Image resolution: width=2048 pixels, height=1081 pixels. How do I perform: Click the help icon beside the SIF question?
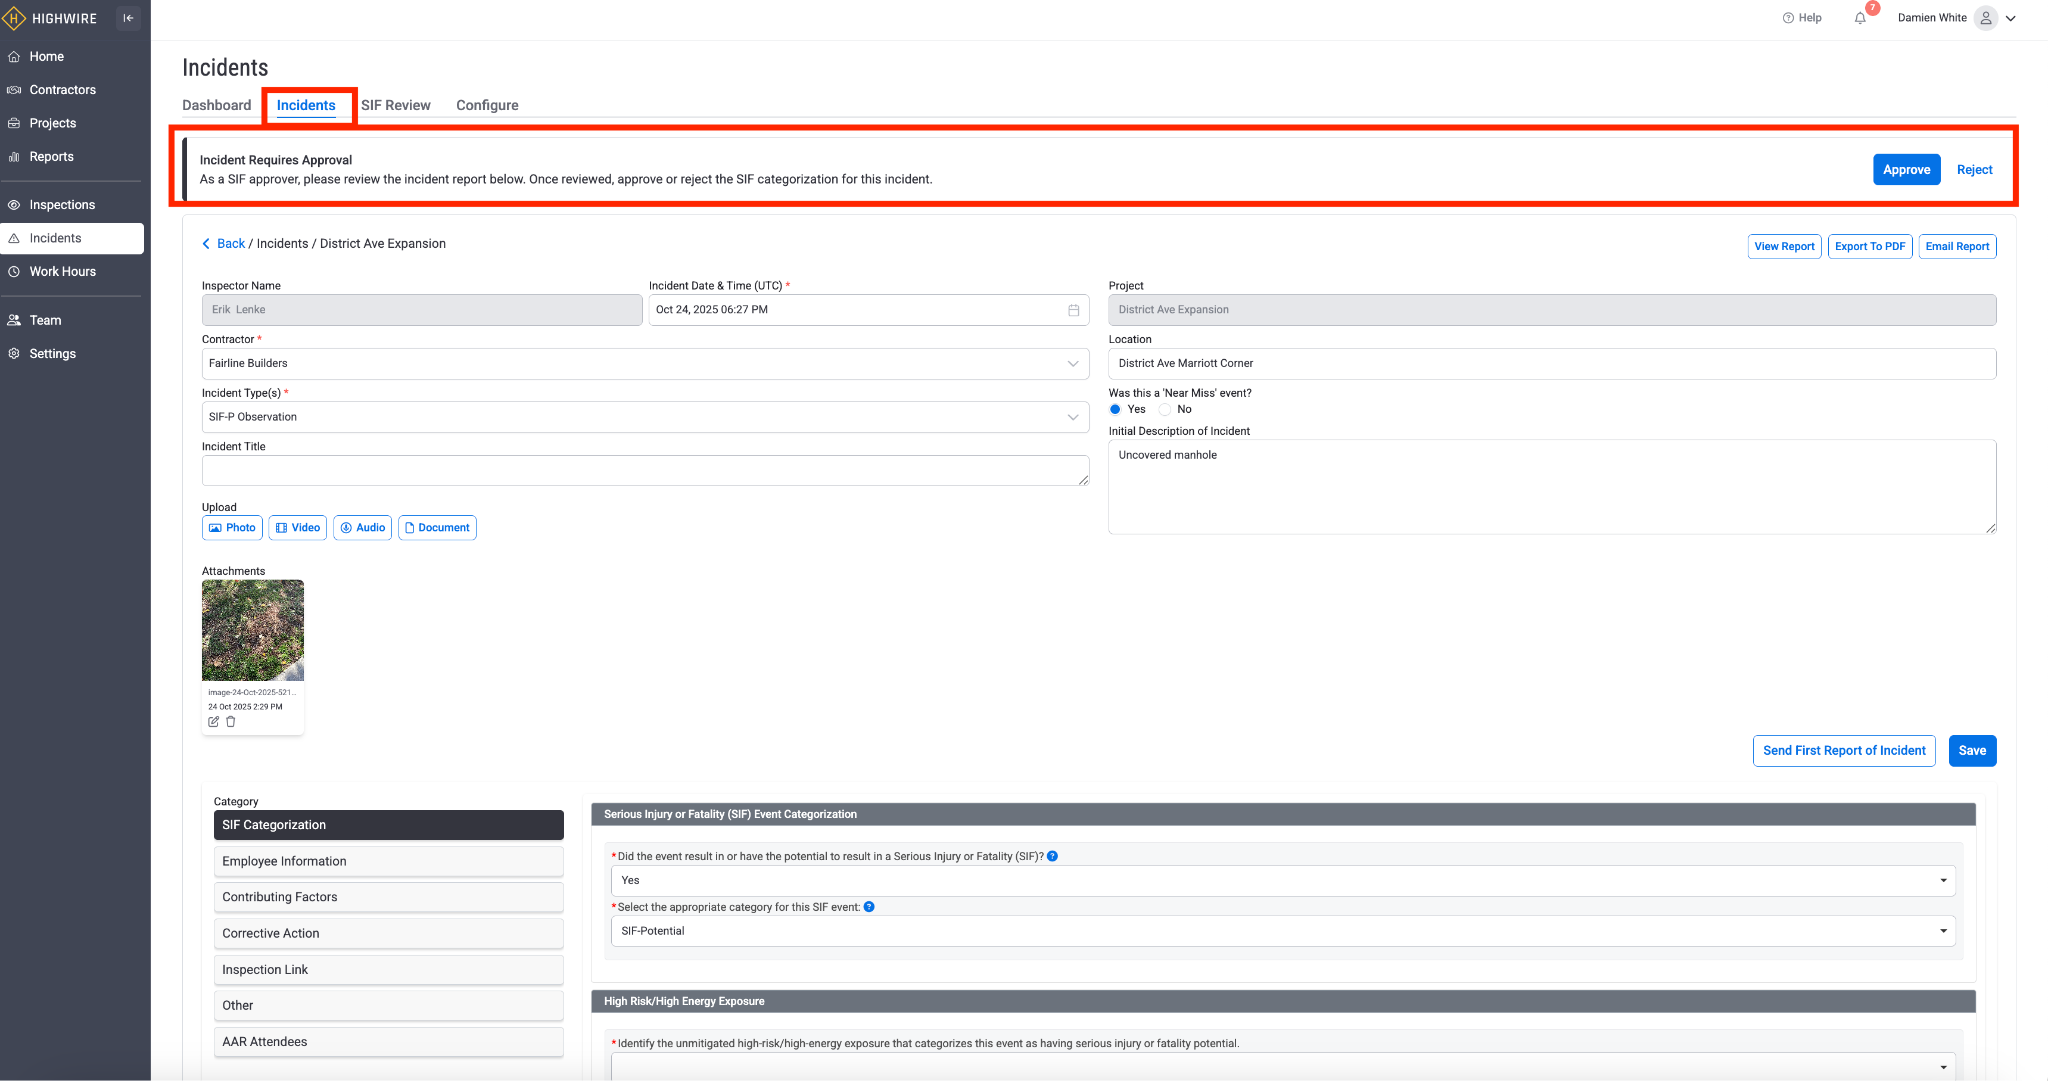1052,856
